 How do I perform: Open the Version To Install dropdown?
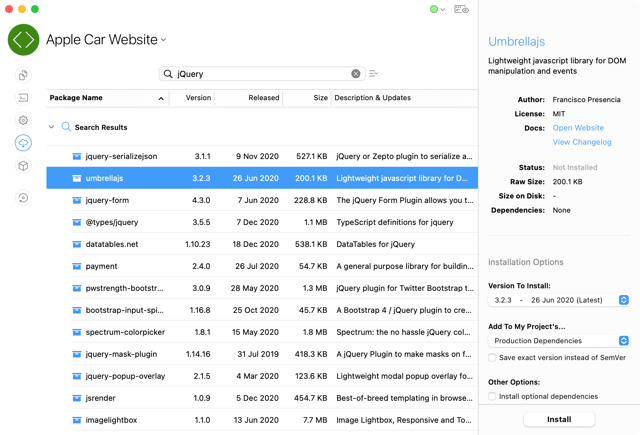tap(558, 300)
